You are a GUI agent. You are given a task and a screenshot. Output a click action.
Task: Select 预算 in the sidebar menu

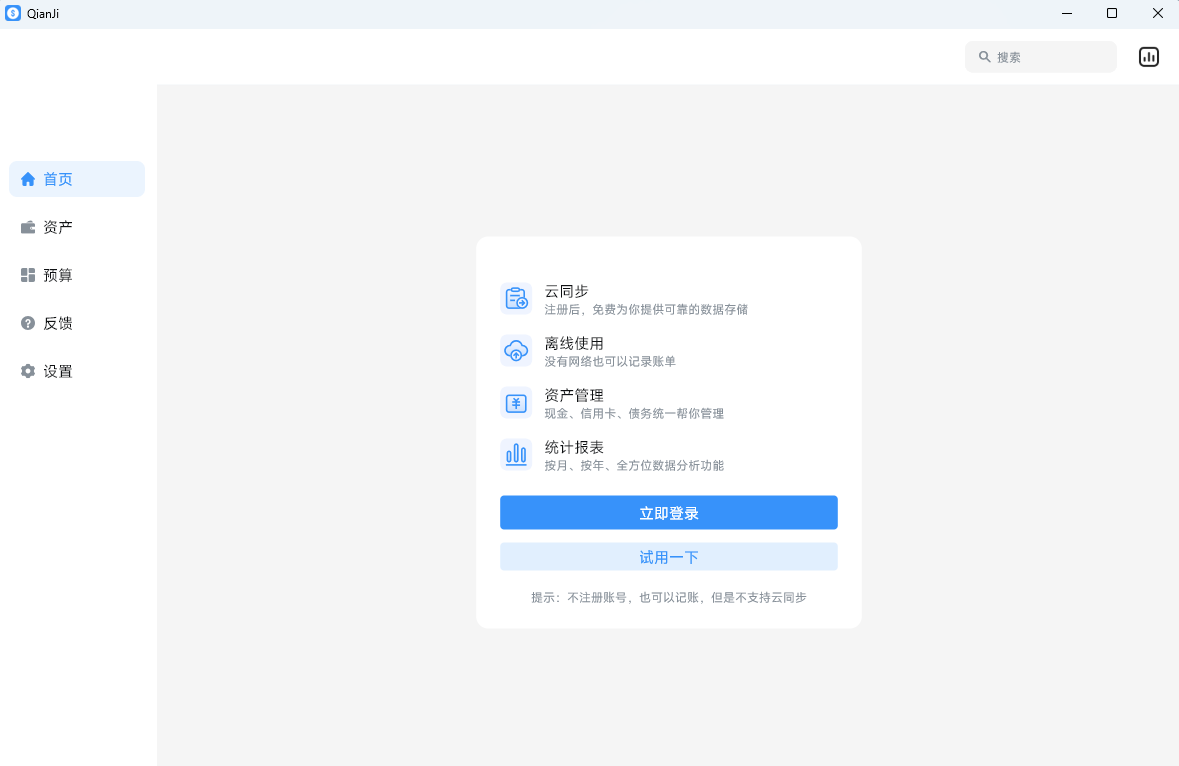(x=57, y=275)
